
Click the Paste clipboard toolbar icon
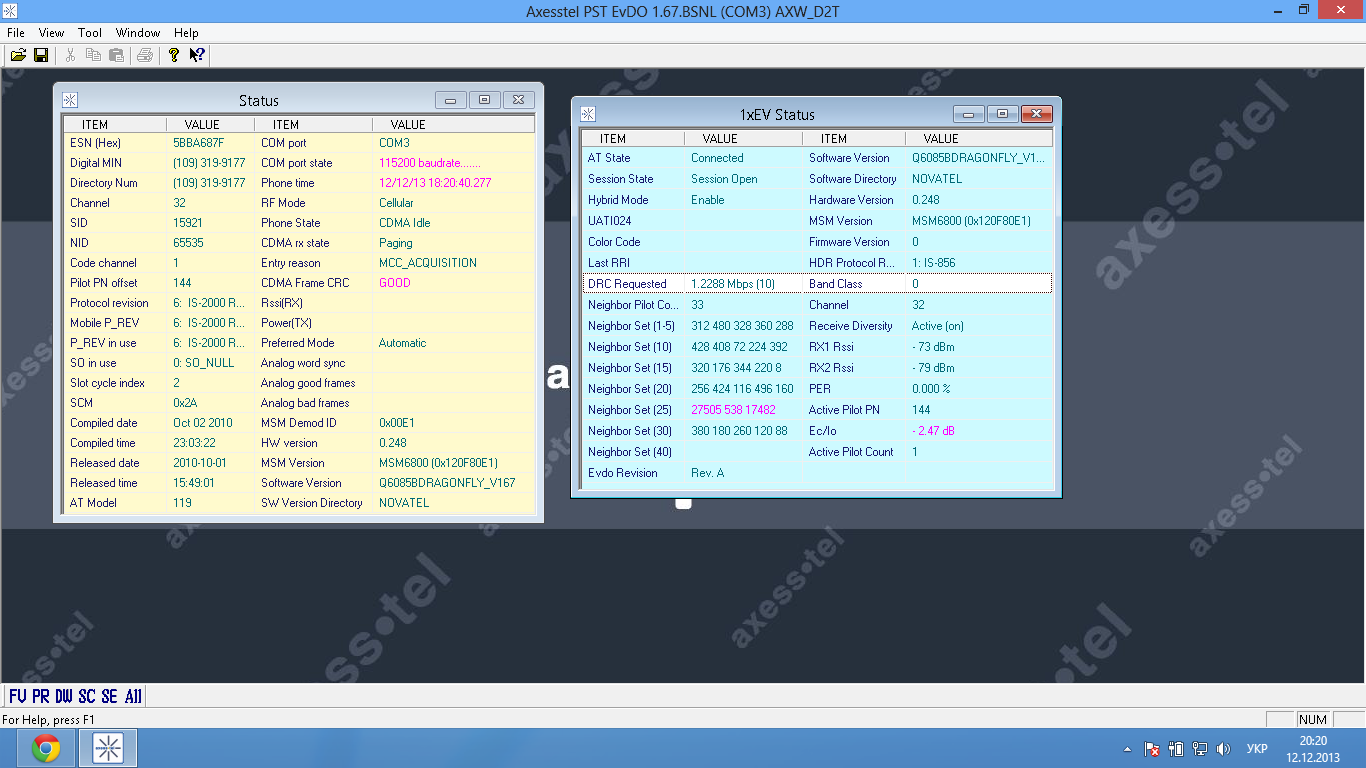click(116, 55)
